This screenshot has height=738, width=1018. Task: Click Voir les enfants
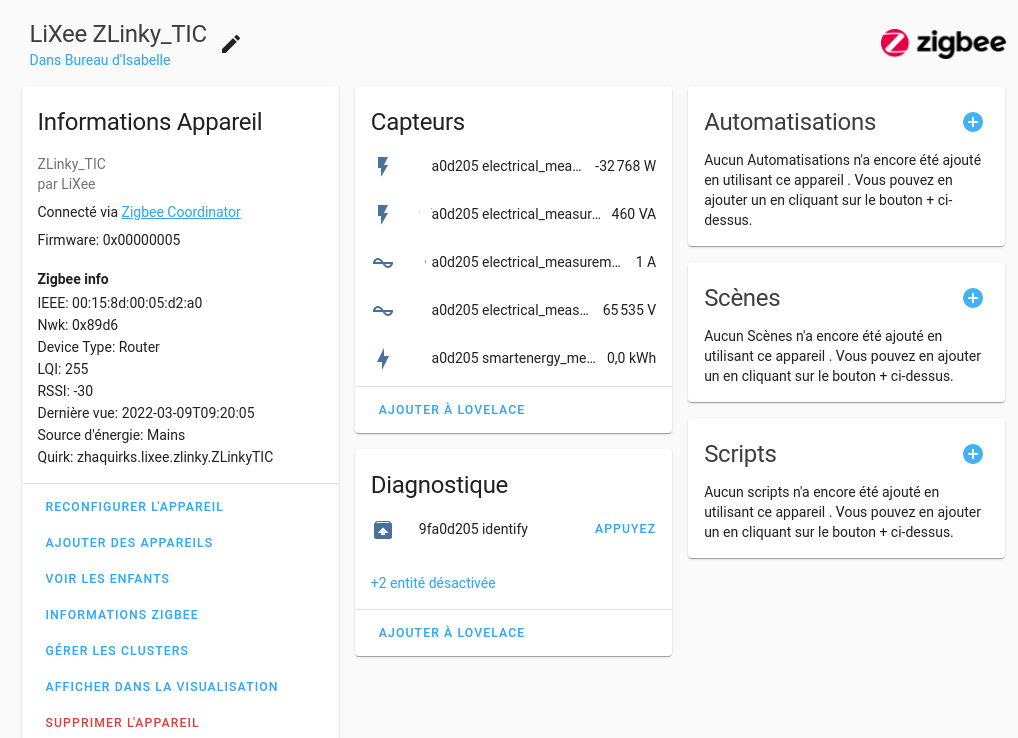tap(108, 578)
